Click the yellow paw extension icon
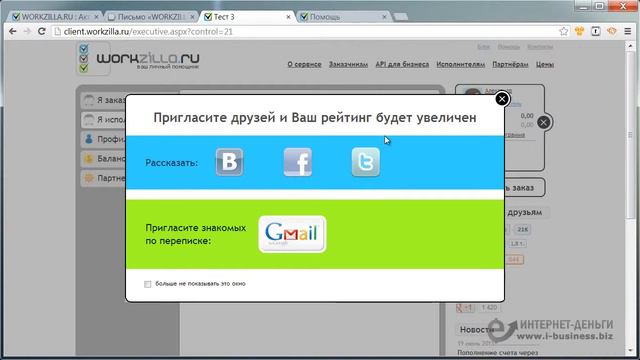This screenshot has width=640, height=360. point(580,31)
